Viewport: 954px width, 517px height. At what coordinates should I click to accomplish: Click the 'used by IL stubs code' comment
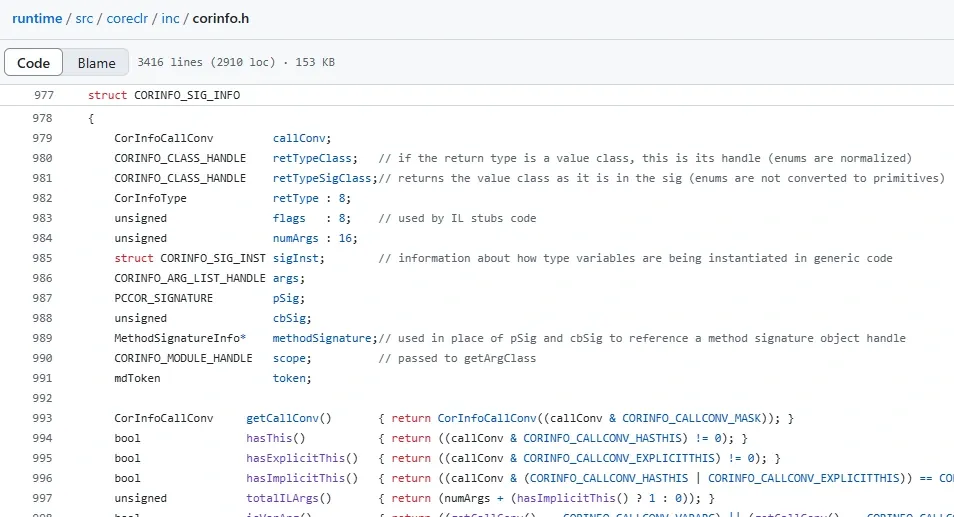point(458,218)
